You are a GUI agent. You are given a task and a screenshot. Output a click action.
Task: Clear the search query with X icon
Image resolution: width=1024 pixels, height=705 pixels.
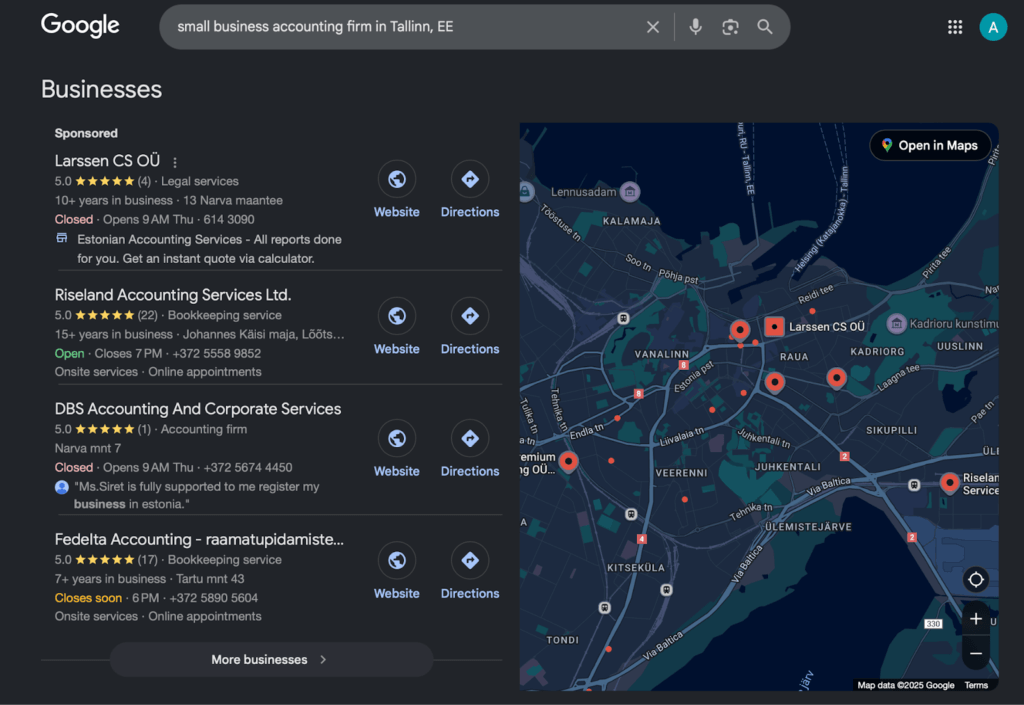653,27
